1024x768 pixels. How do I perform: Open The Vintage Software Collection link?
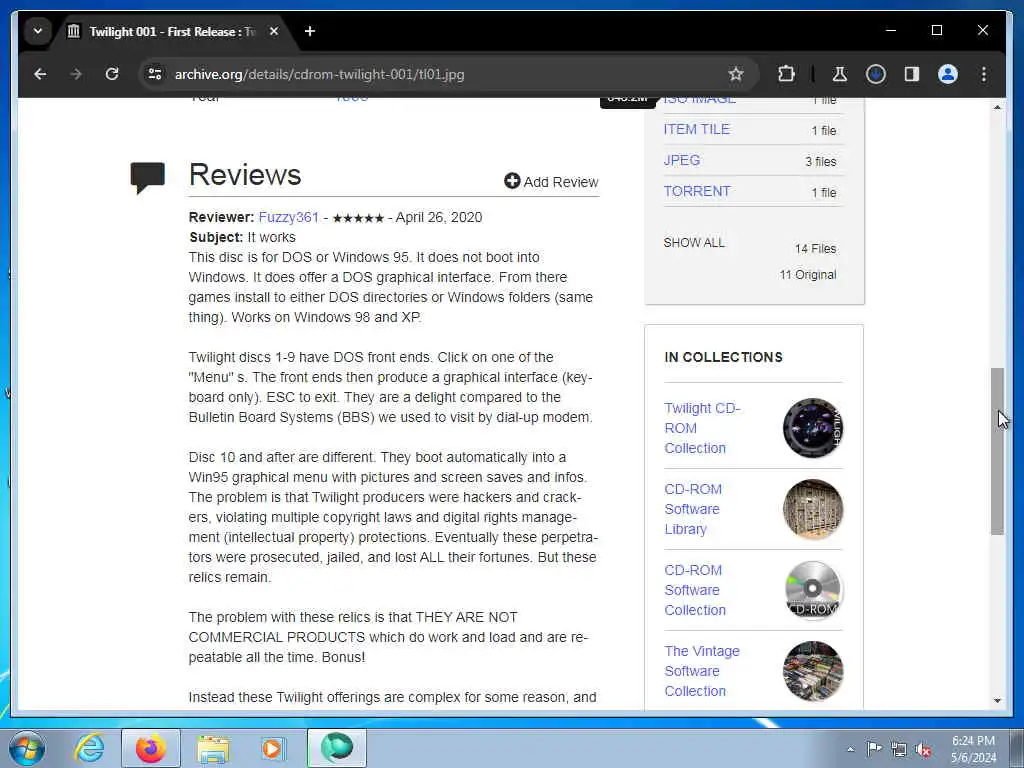tap(702, 671)
